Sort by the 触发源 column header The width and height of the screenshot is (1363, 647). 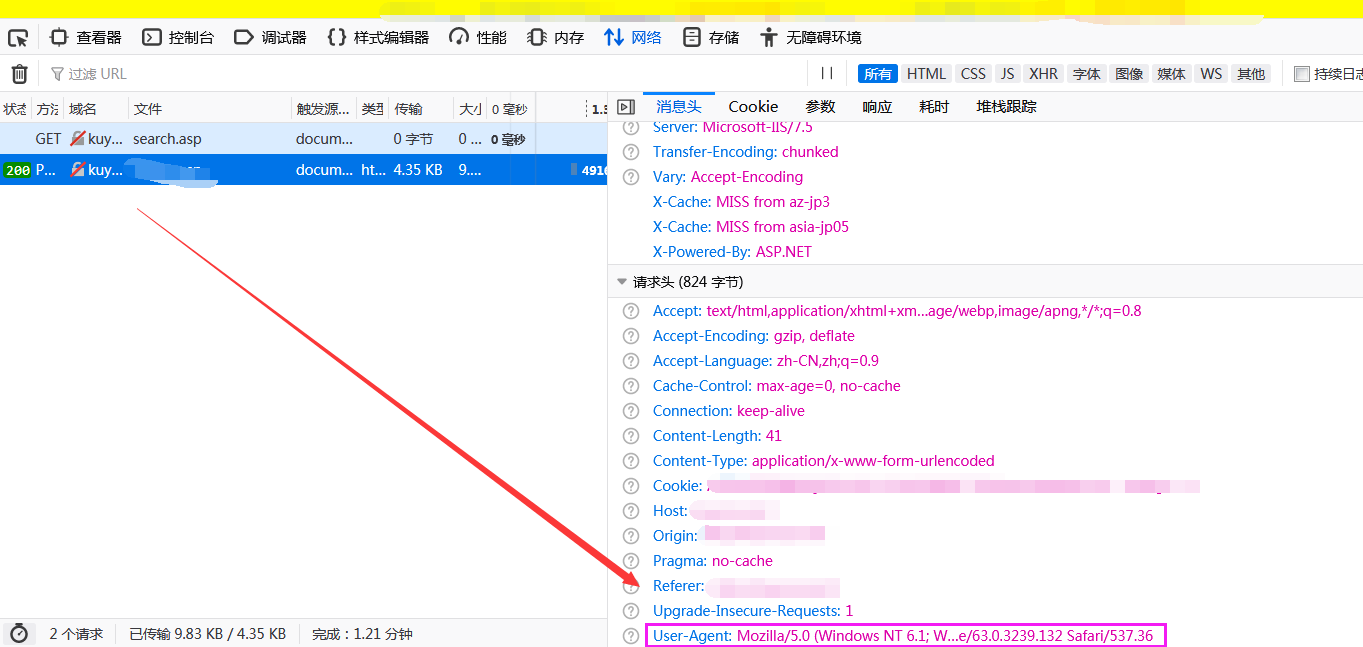click(x=324, y=109)
